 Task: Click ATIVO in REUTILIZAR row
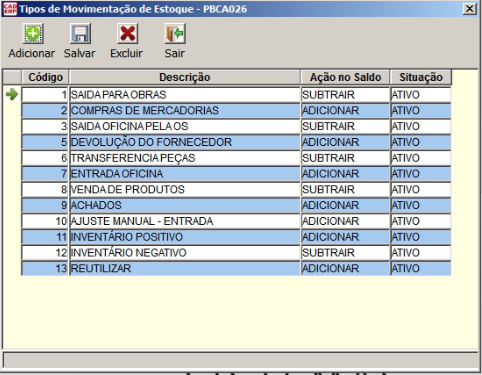(x=421, y=268)
